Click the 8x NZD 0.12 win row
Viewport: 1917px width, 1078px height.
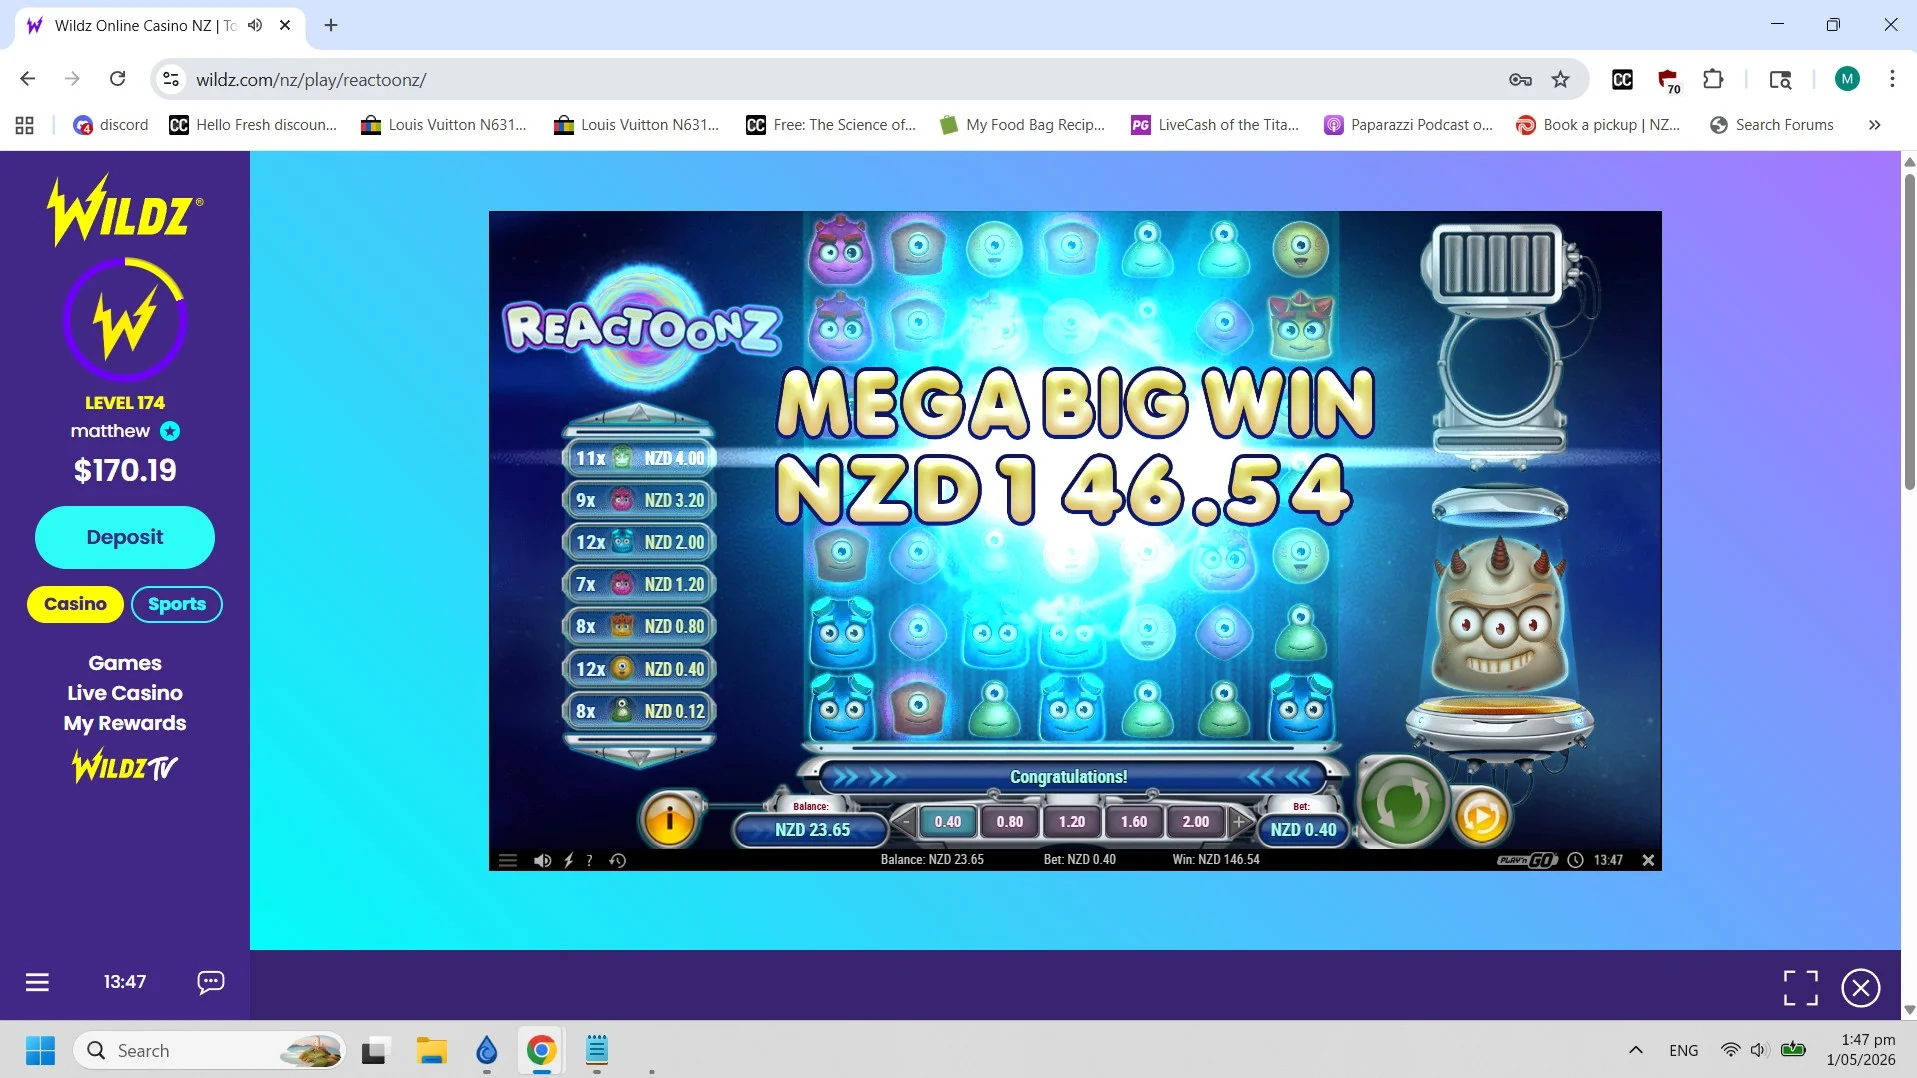640,711
